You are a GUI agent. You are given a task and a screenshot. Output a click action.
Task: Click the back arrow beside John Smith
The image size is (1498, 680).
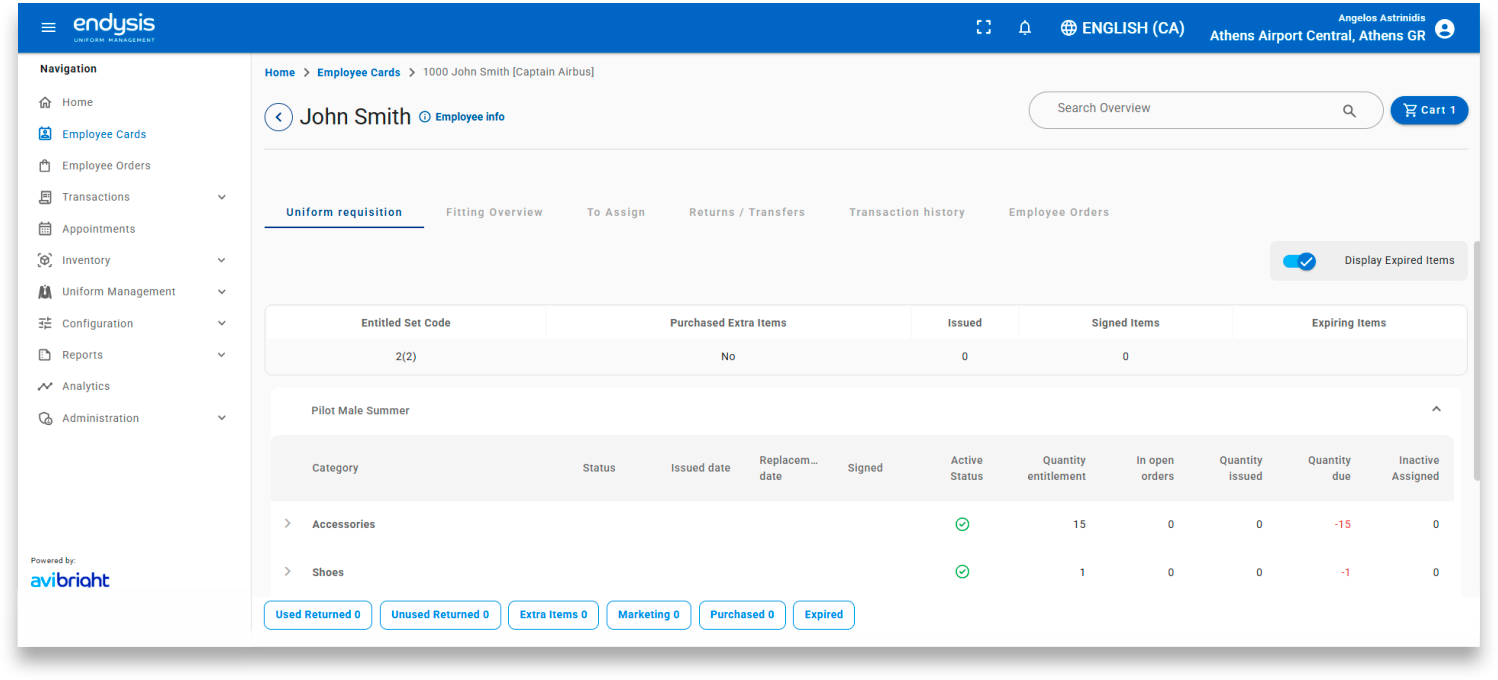278,117
